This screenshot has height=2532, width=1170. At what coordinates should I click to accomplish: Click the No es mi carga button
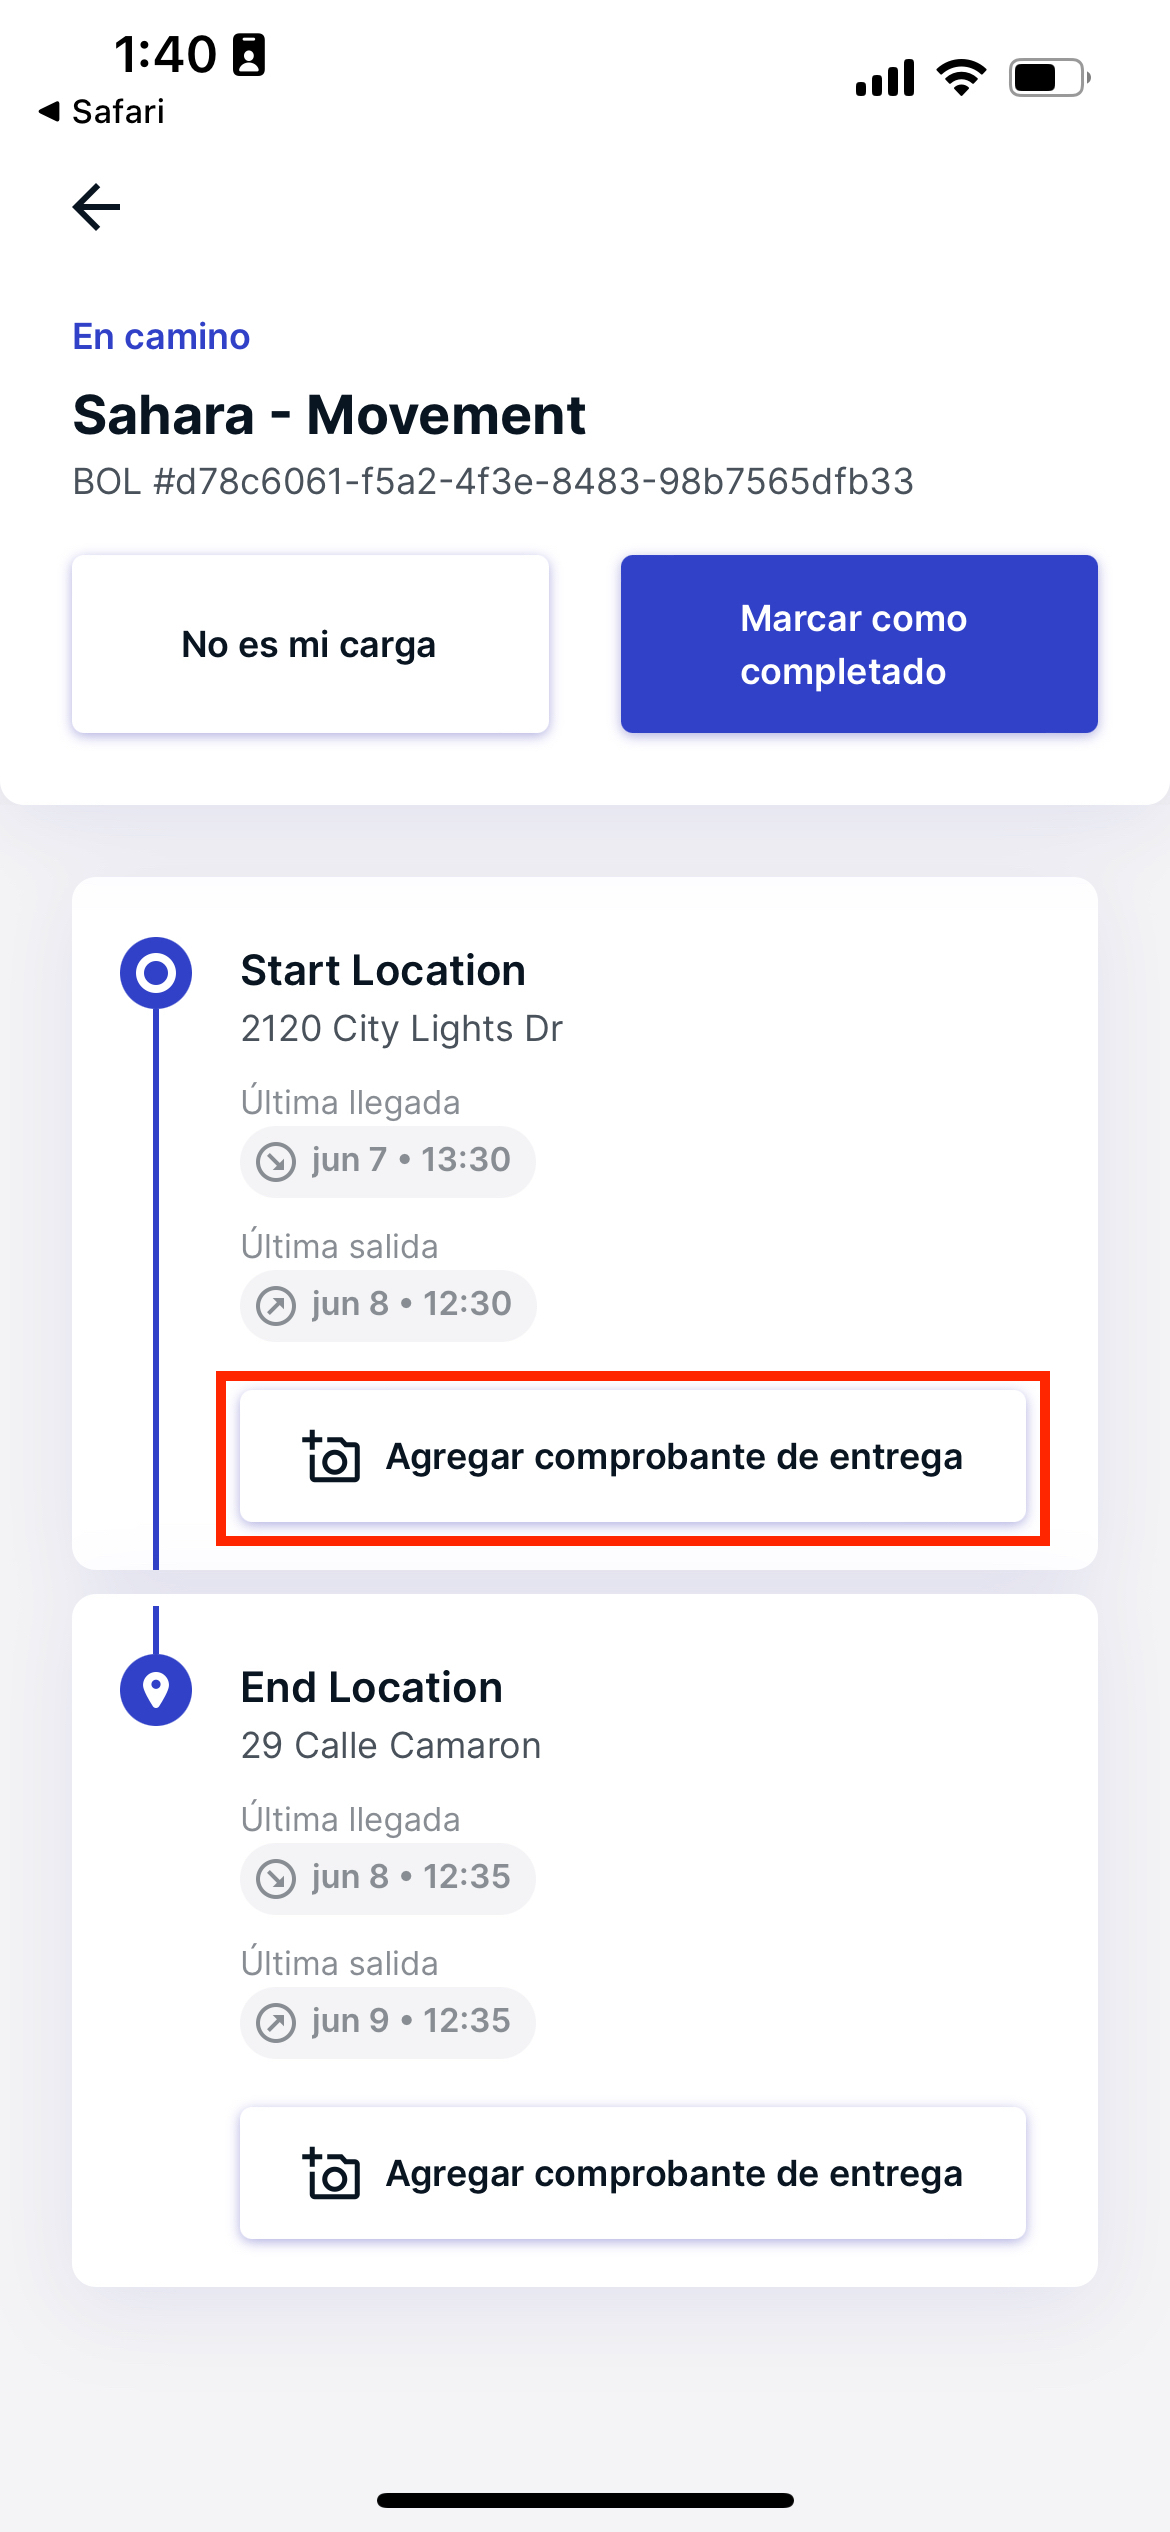click(x=310, y=644)
